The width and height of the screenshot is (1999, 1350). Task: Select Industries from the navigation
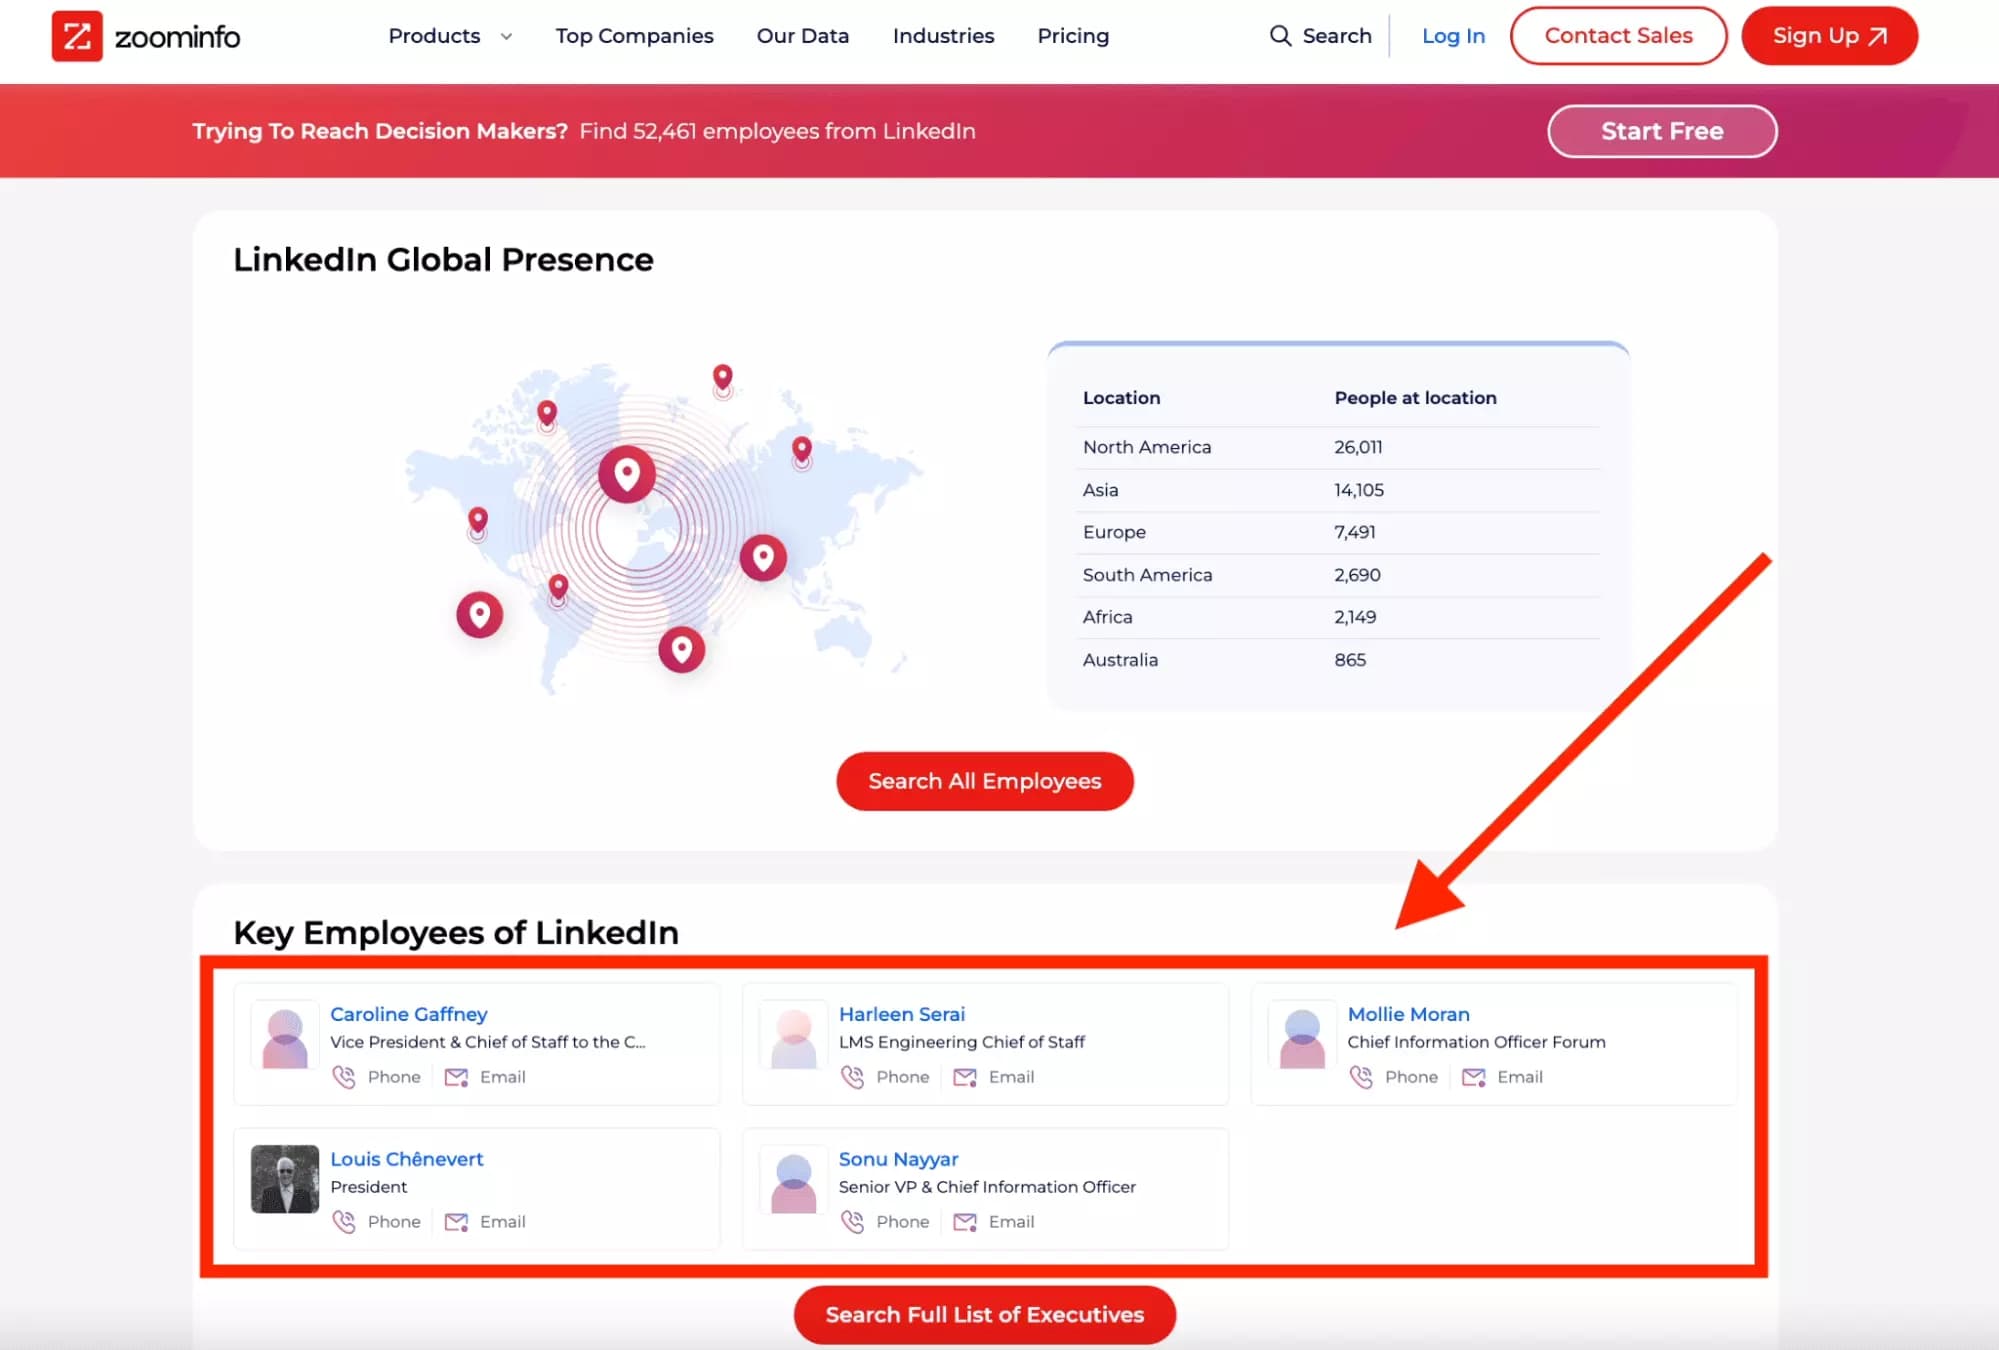coord(942,36)
